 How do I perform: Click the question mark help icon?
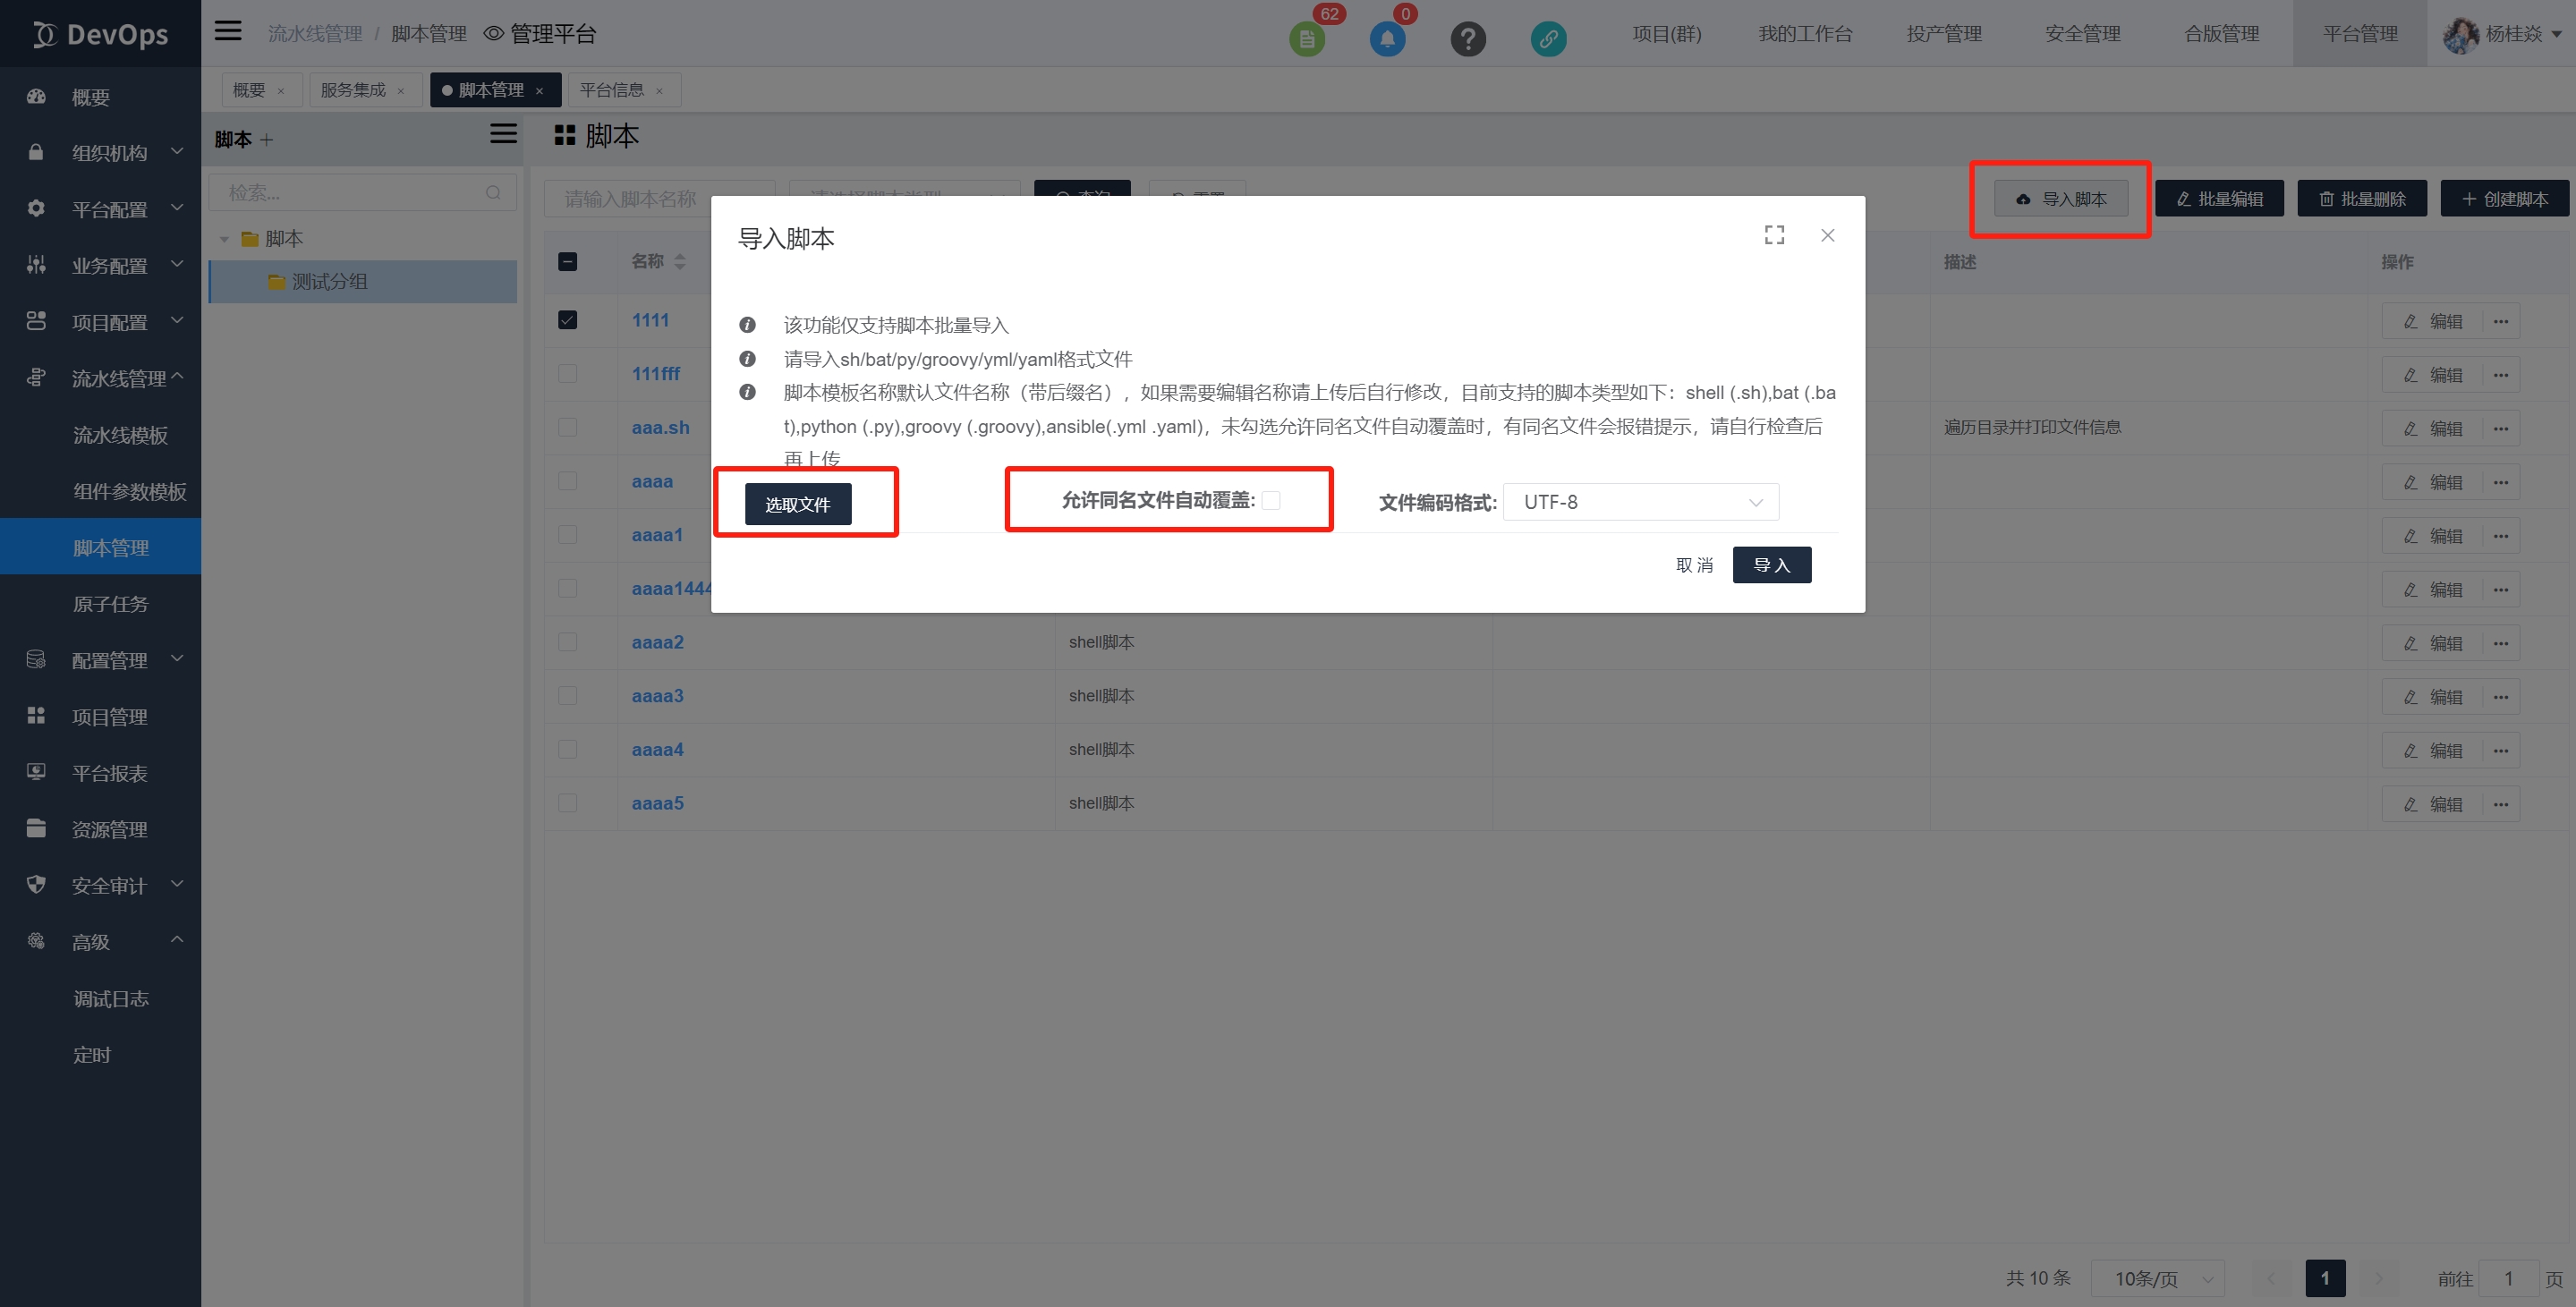1467,39
